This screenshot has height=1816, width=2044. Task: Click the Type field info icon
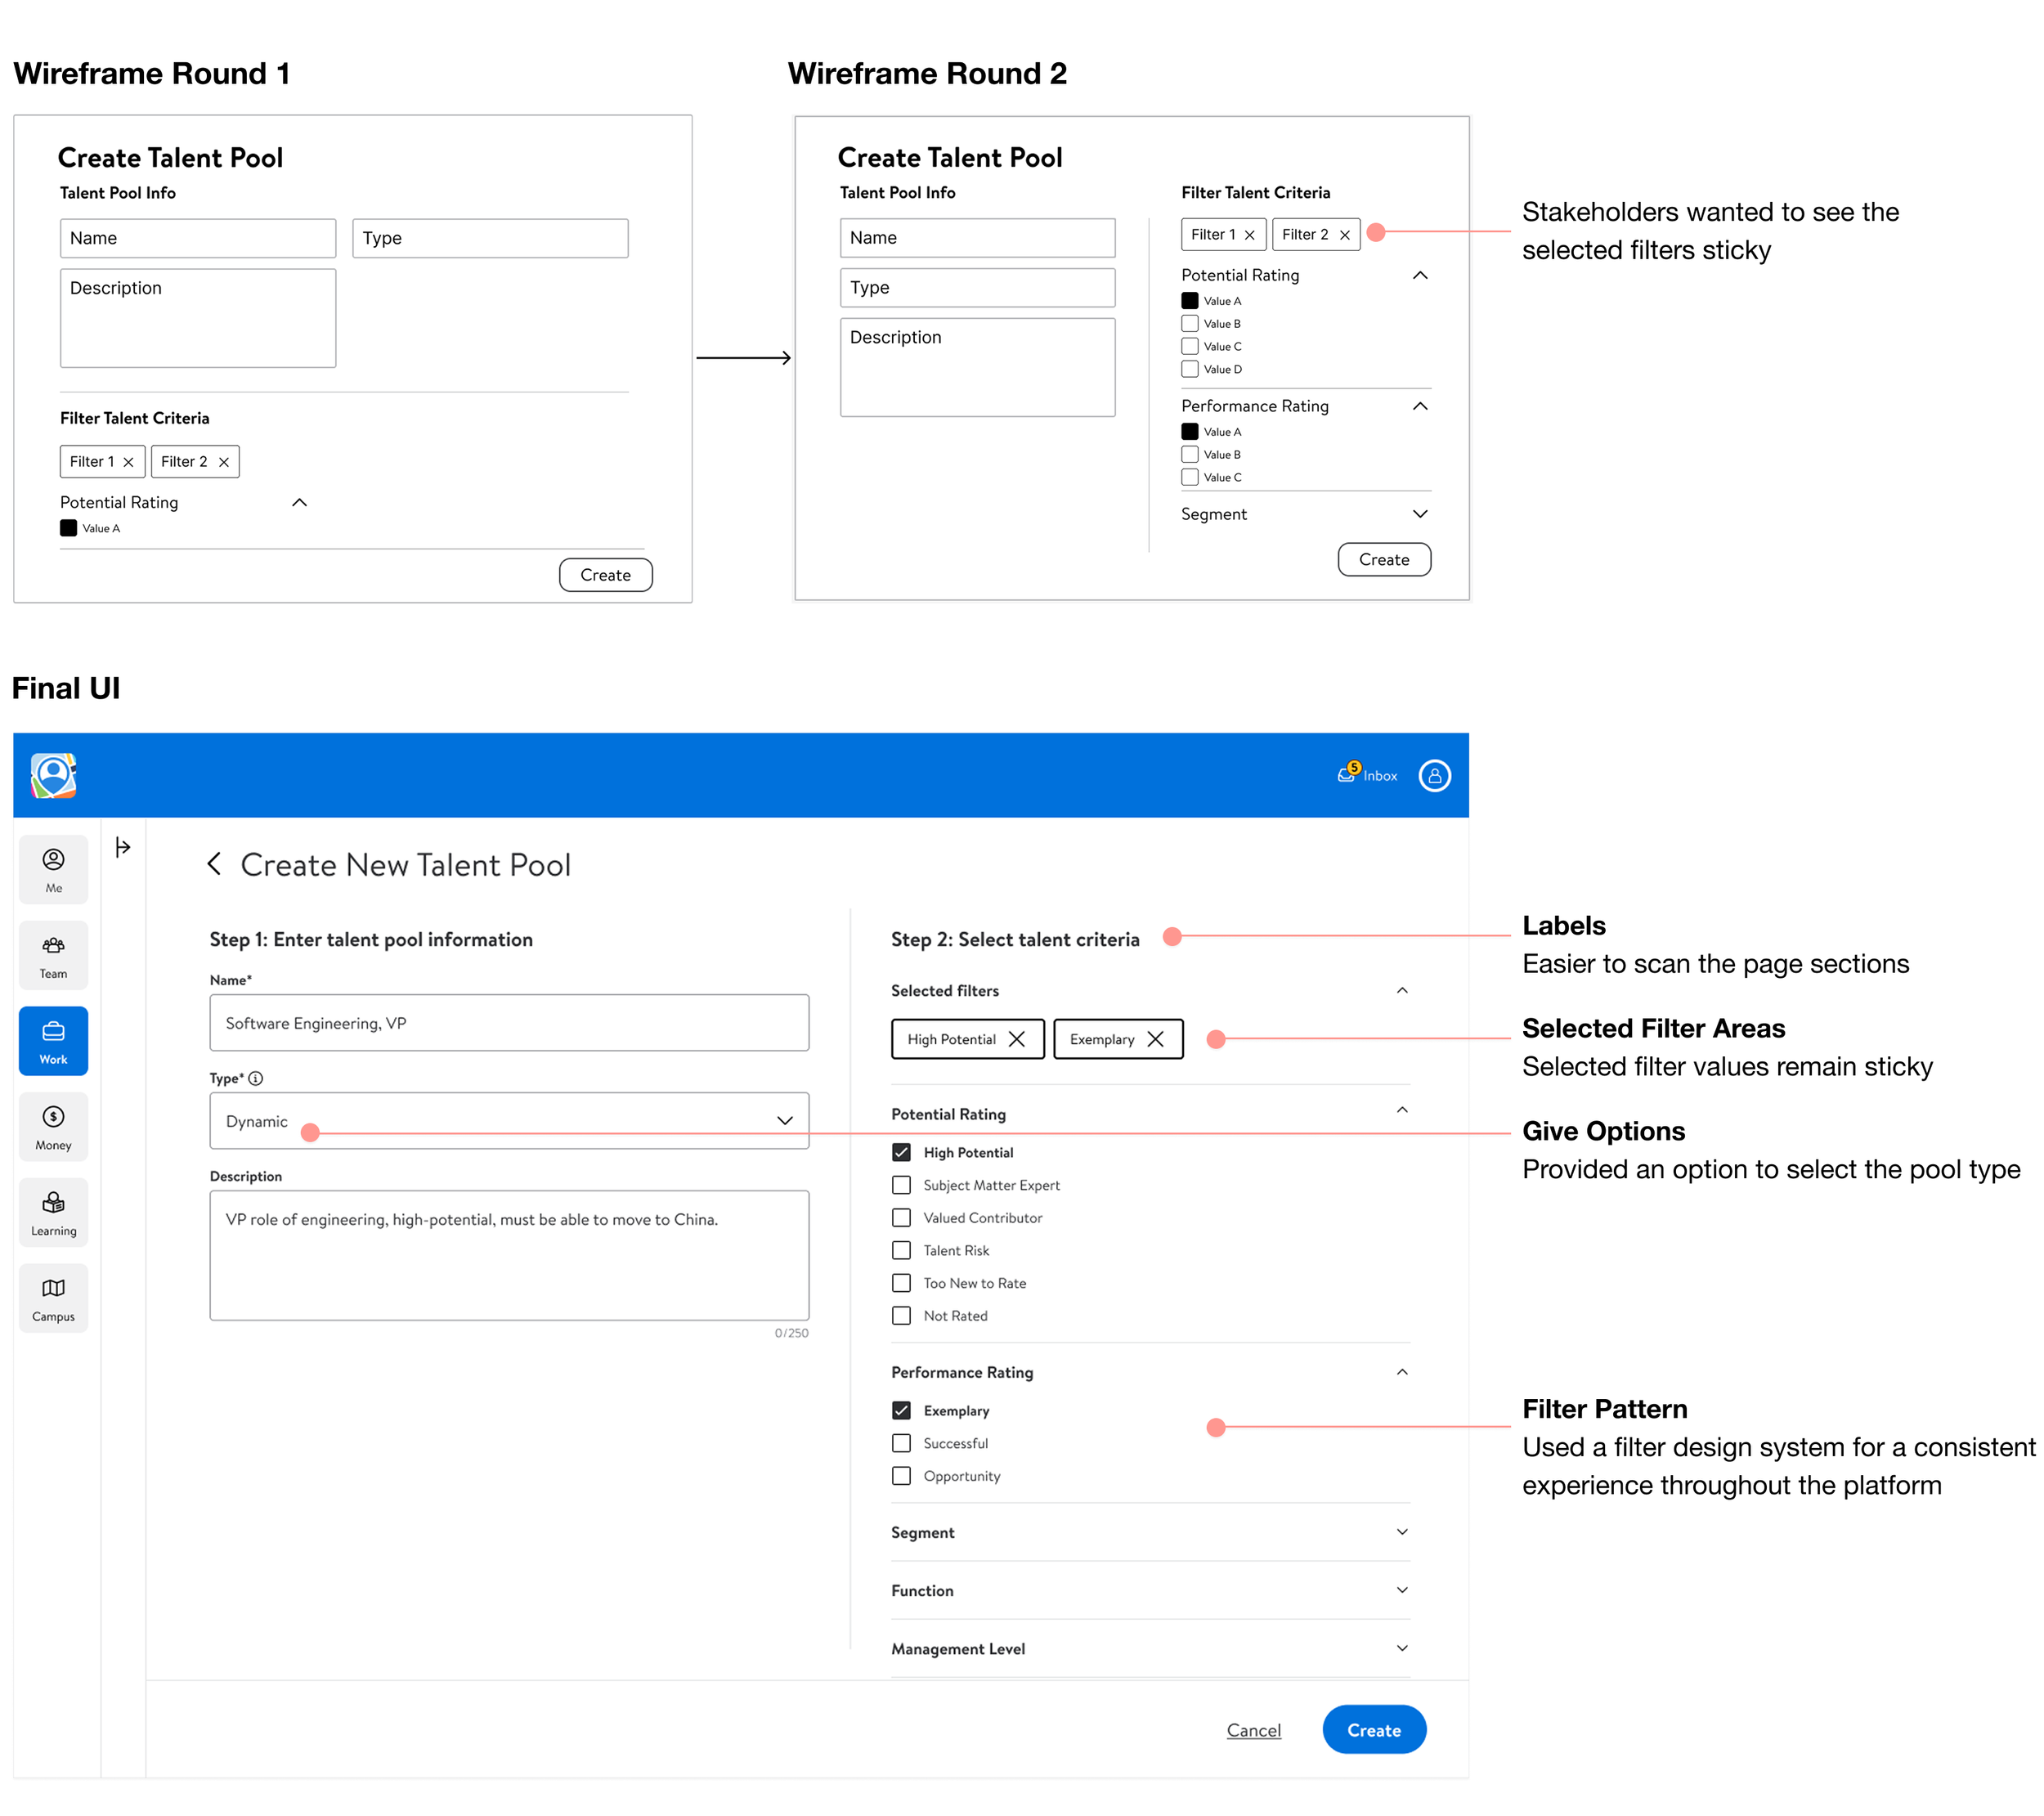point(256,1078)
